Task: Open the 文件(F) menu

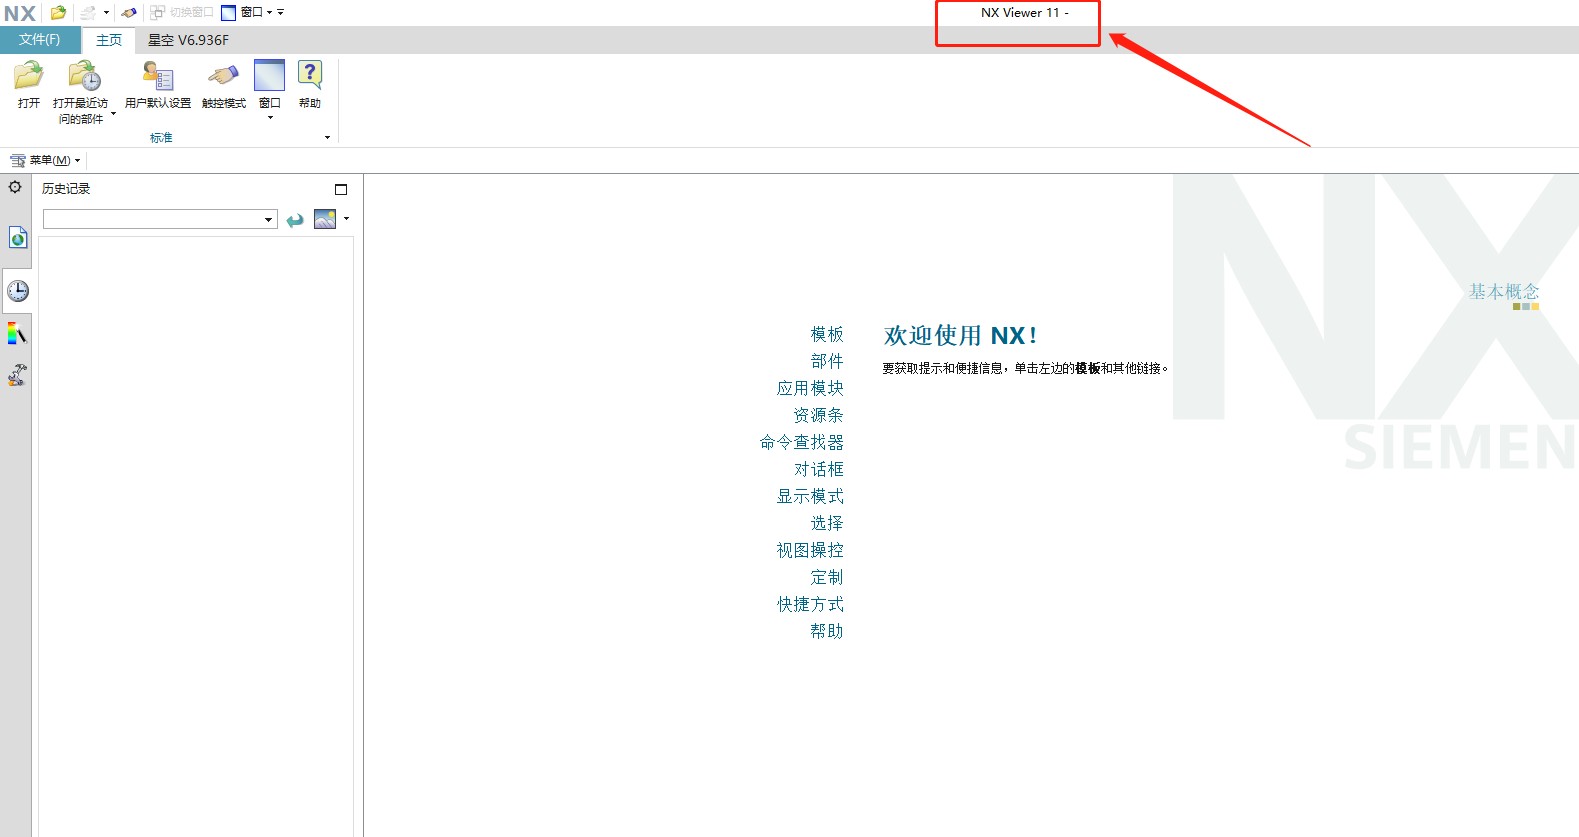Action: [39, 40]
